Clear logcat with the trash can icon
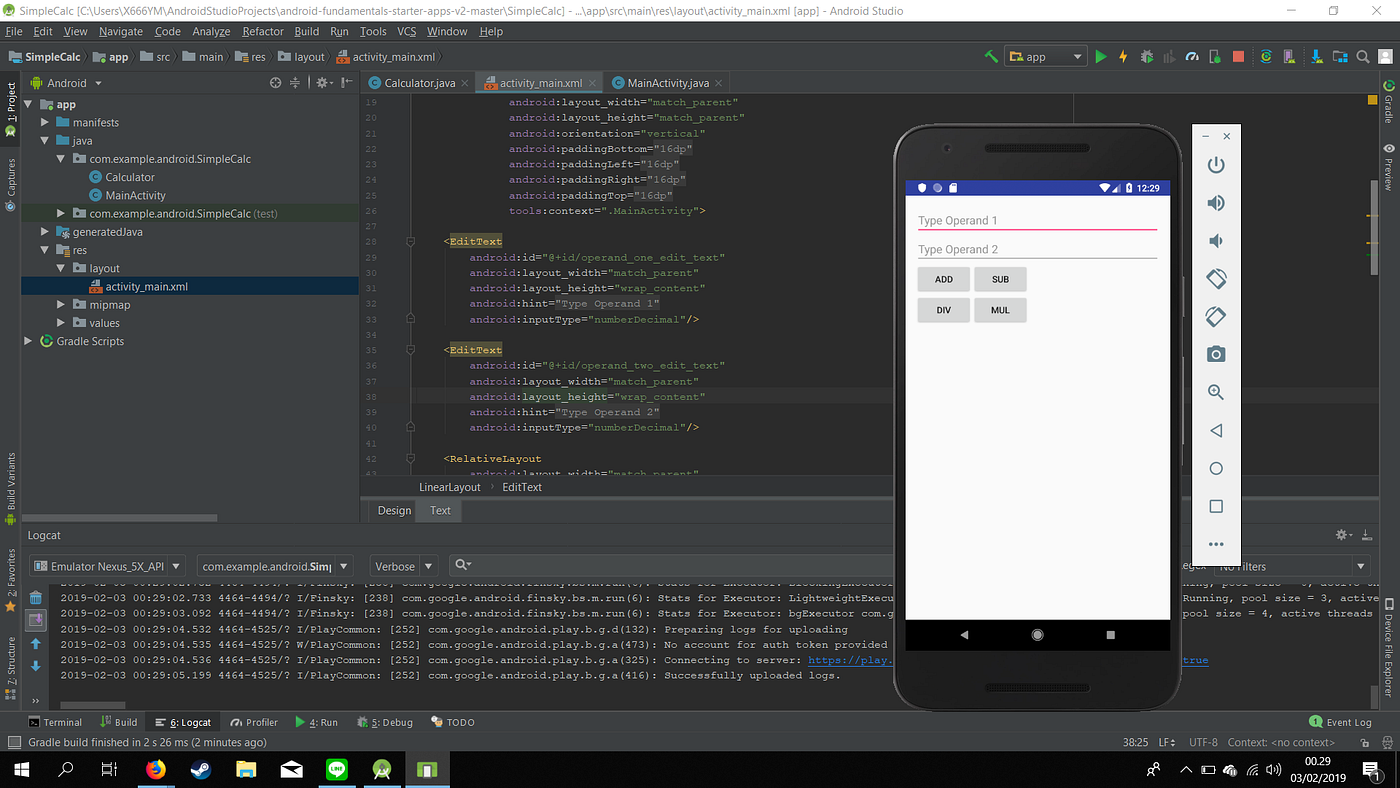 coord(36,598)
